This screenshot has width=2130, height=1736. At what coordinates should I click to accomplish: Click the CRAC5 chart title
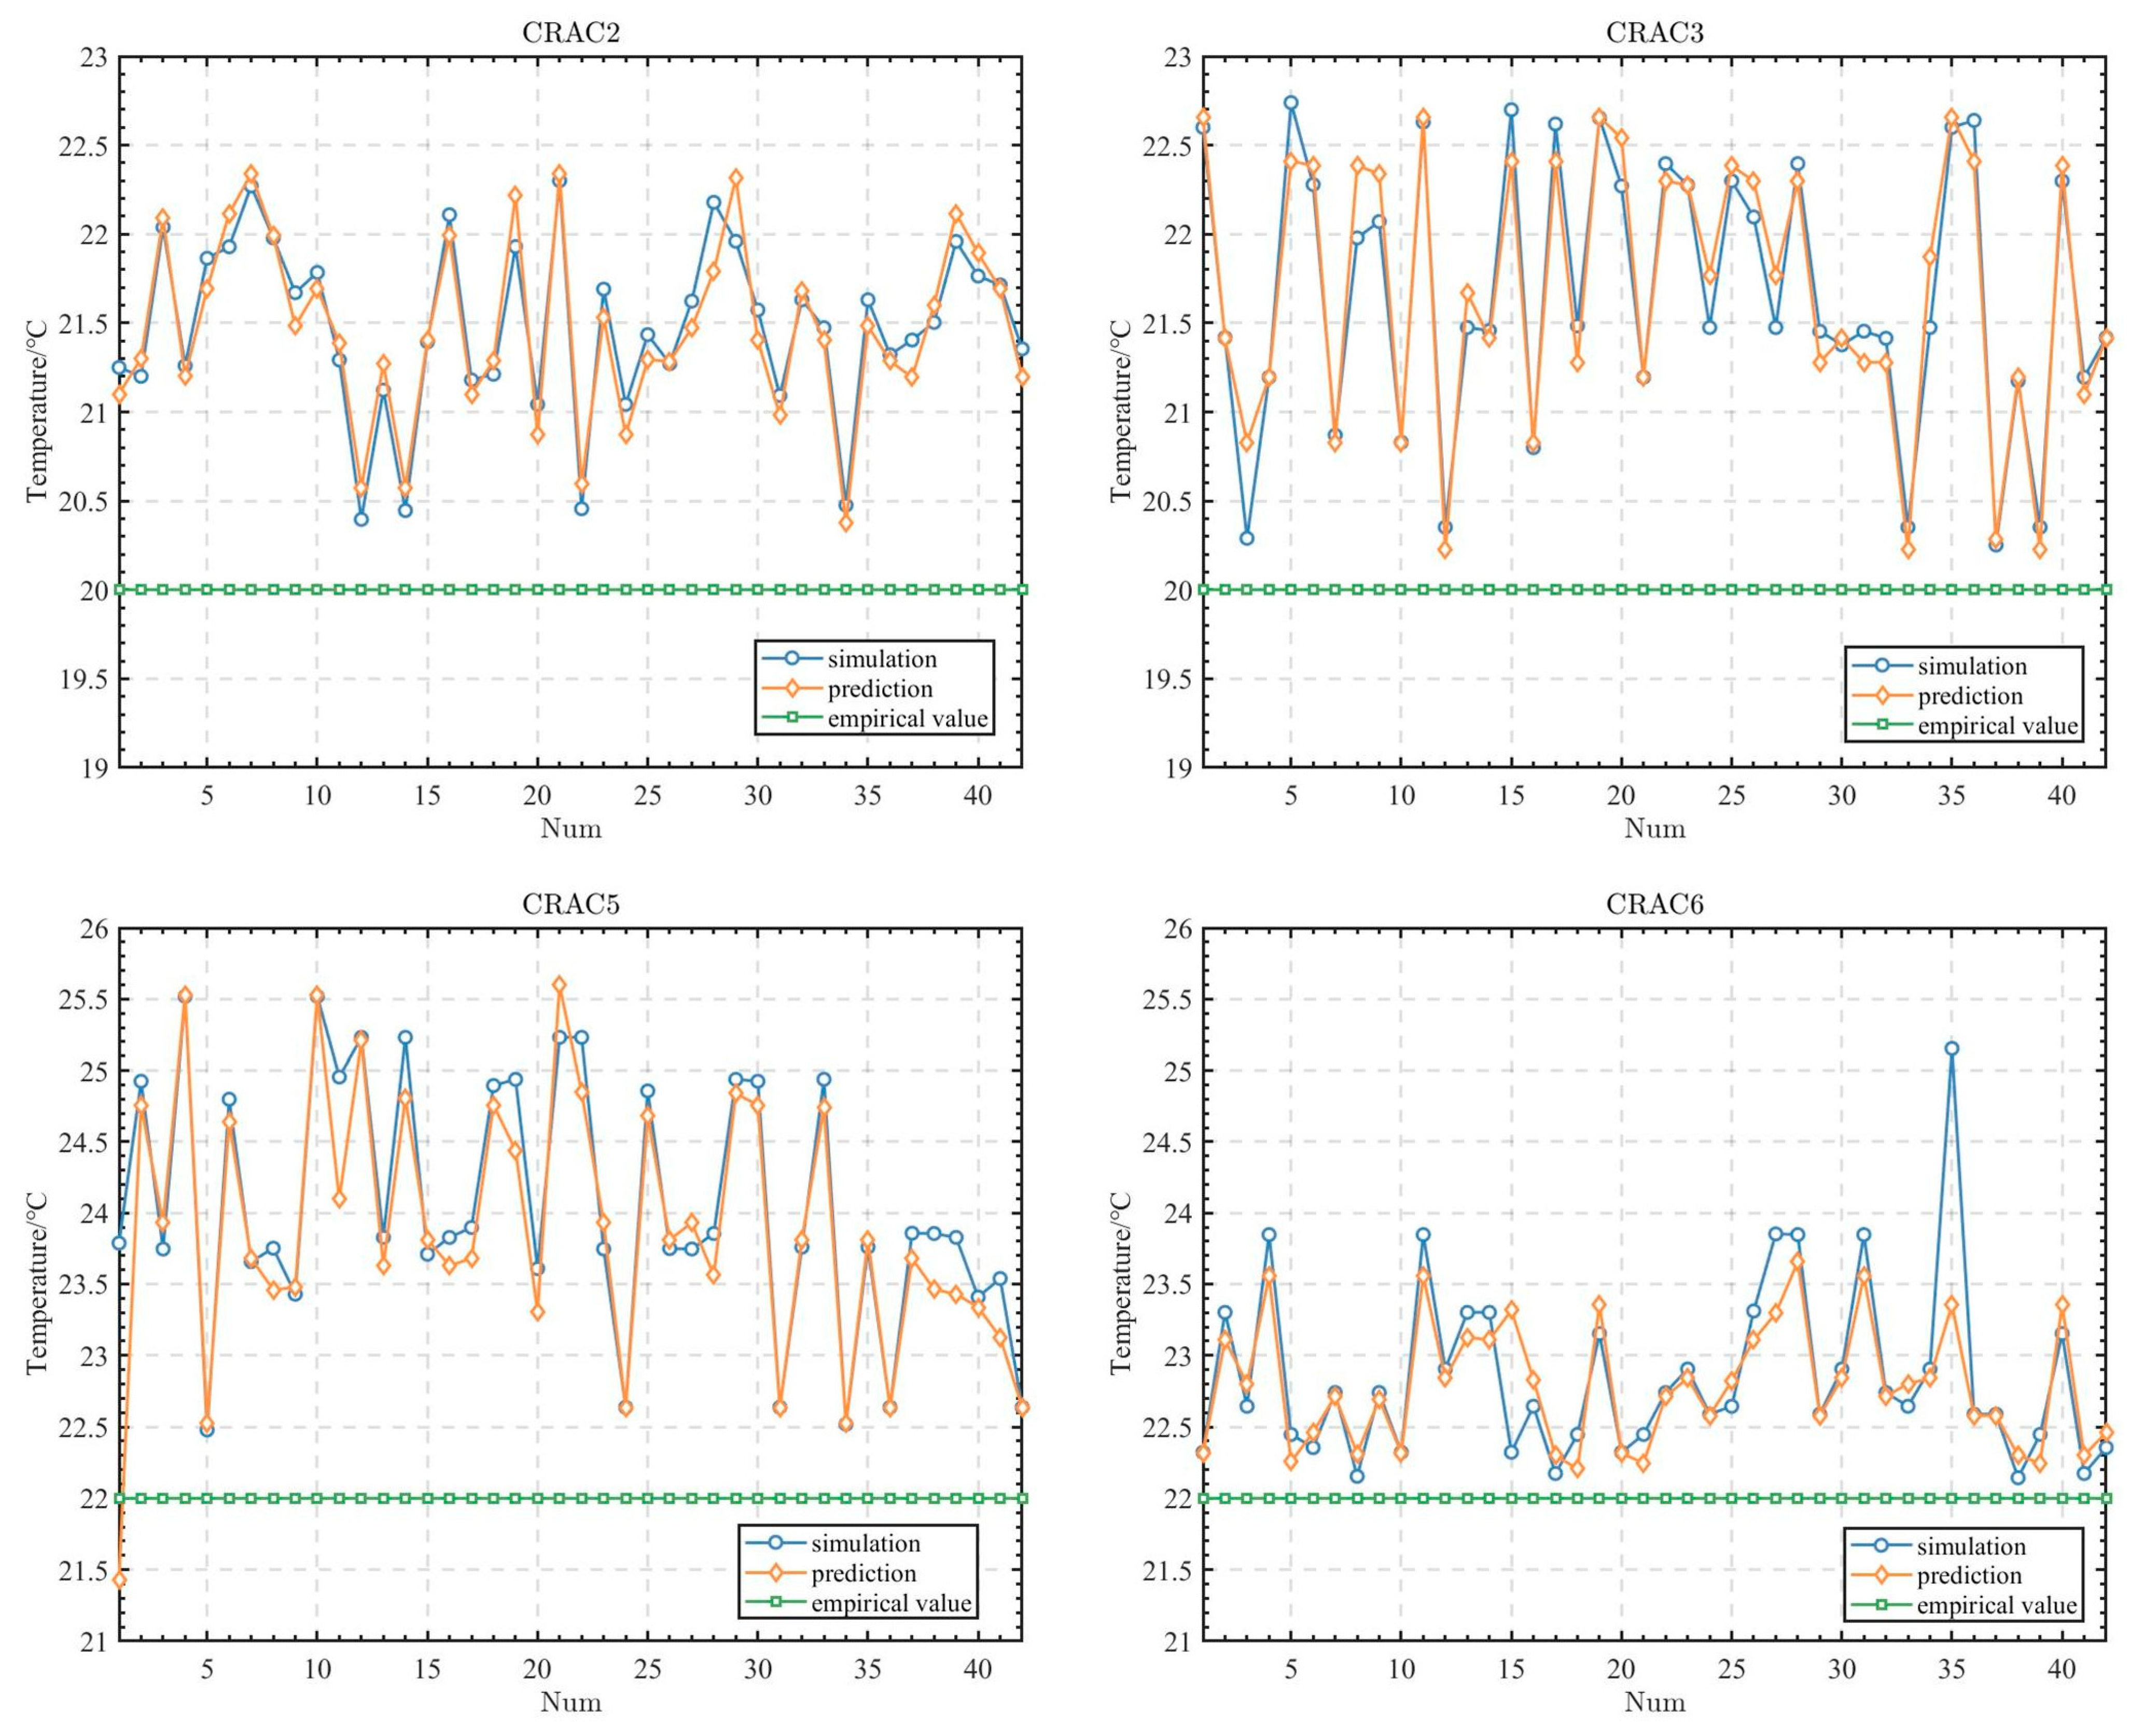click(570, 904)
